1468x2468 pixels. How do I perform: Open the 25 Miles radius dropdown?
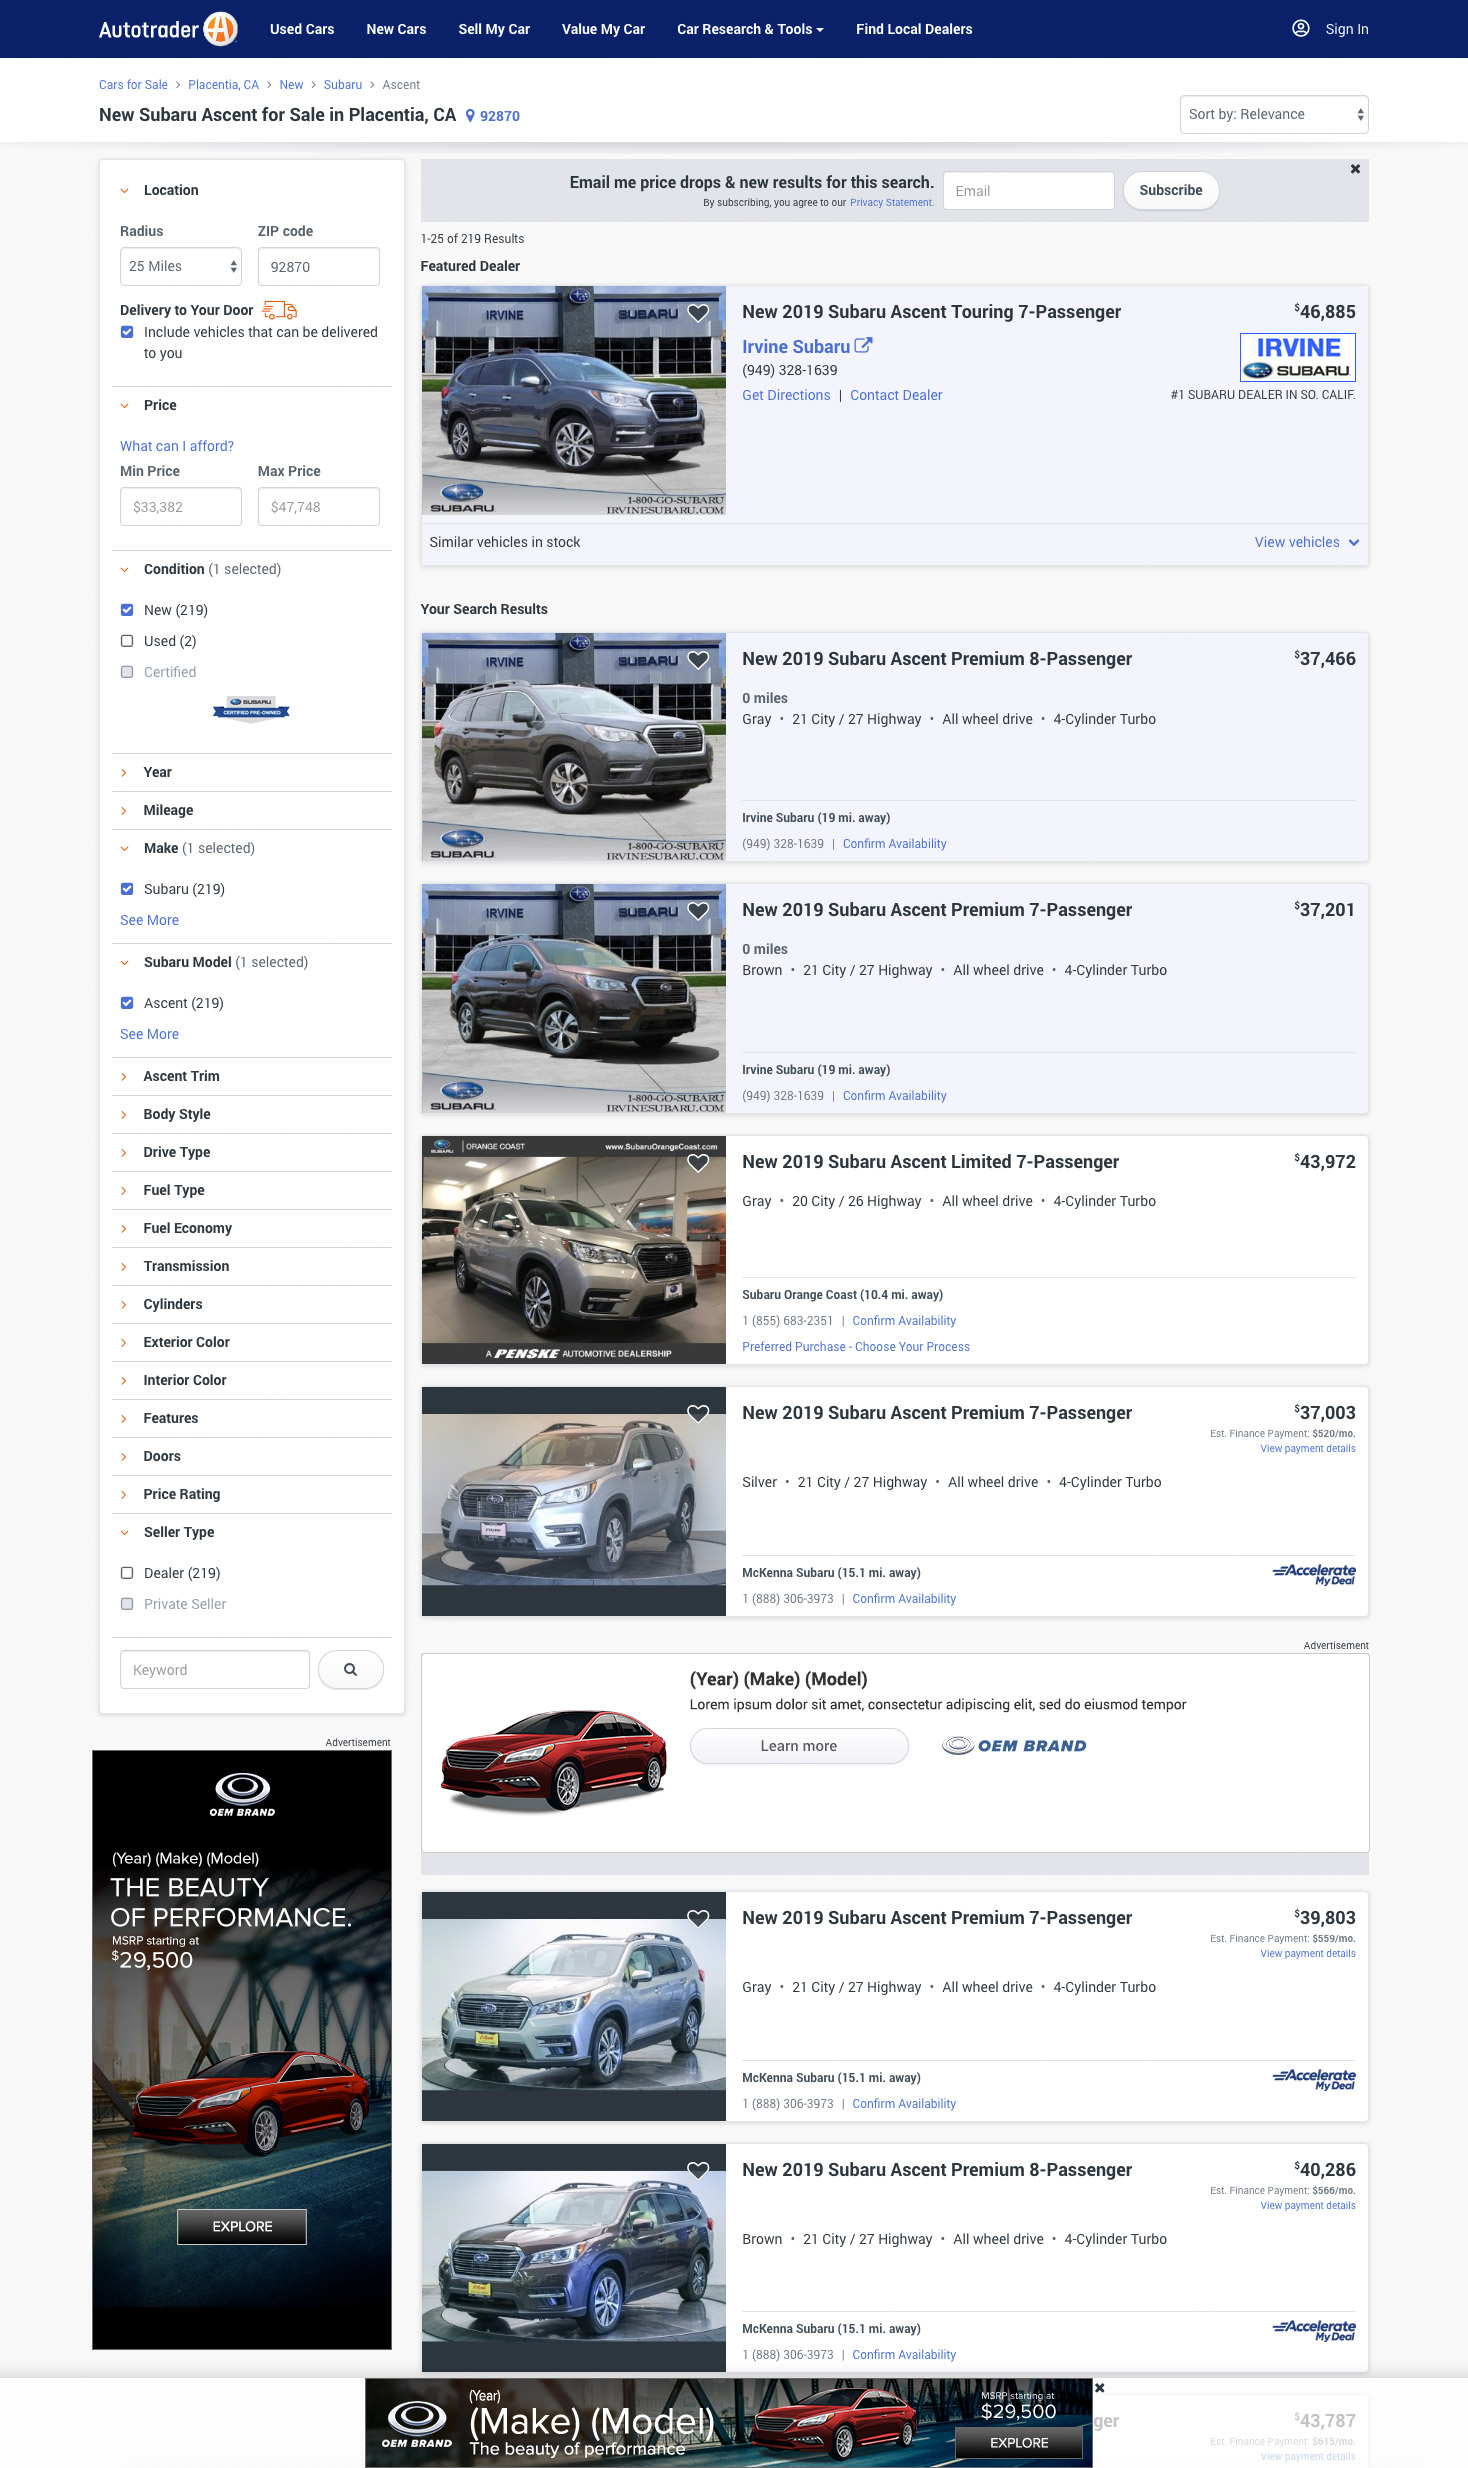pyautogui.click(x=181, y=266)
